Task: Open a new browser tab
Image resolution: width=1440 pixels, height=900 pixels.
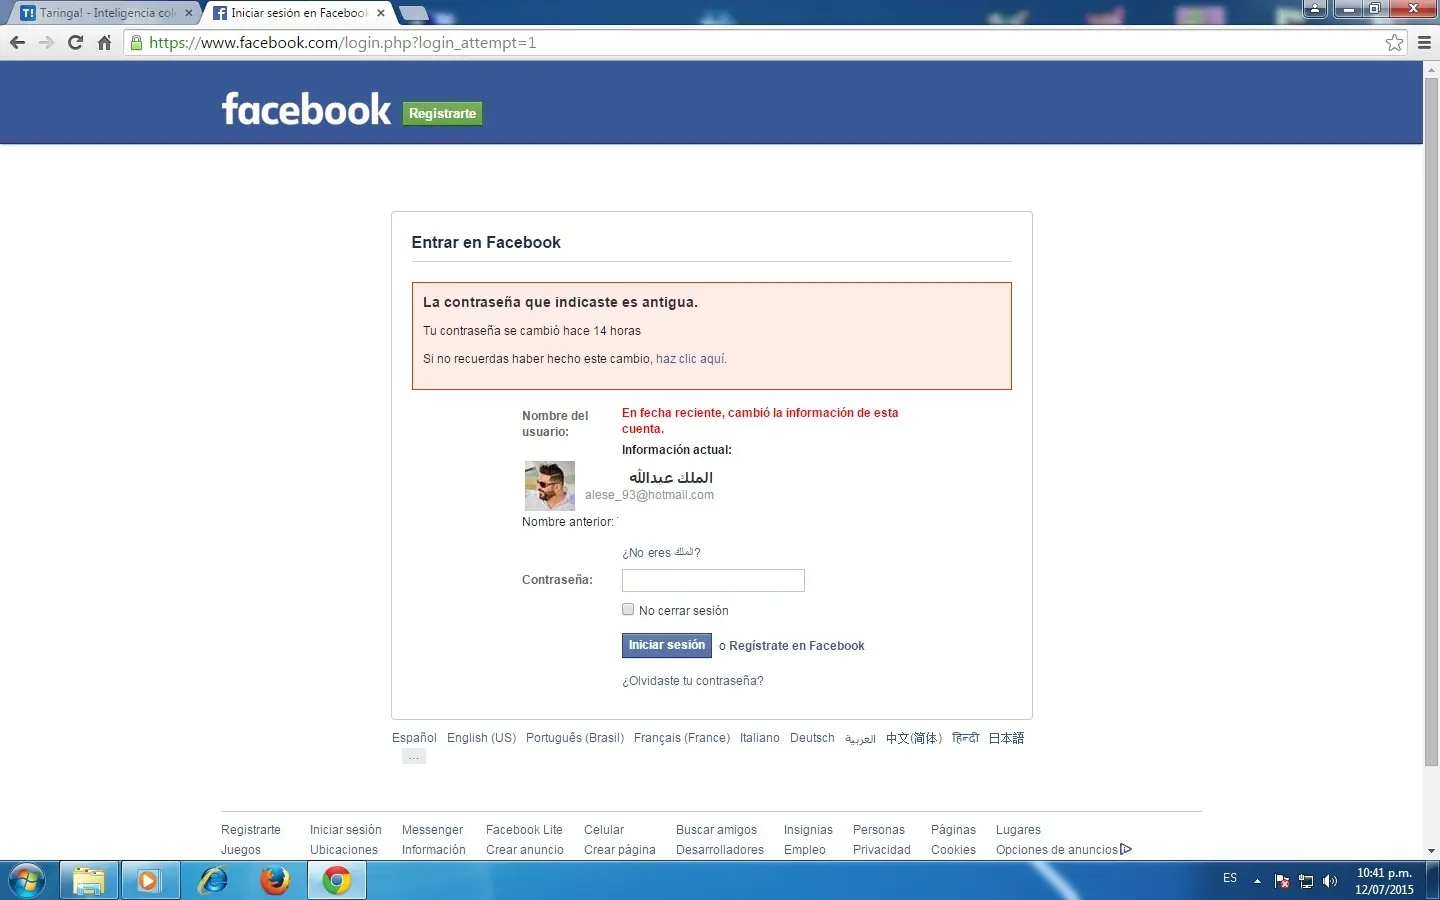Action: pyautogui.click(x=413, y=14)
